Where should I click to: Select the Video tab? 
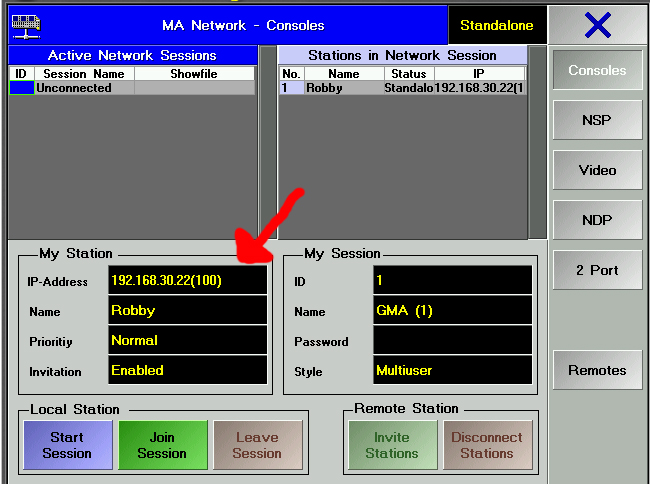tap(597, 170)
